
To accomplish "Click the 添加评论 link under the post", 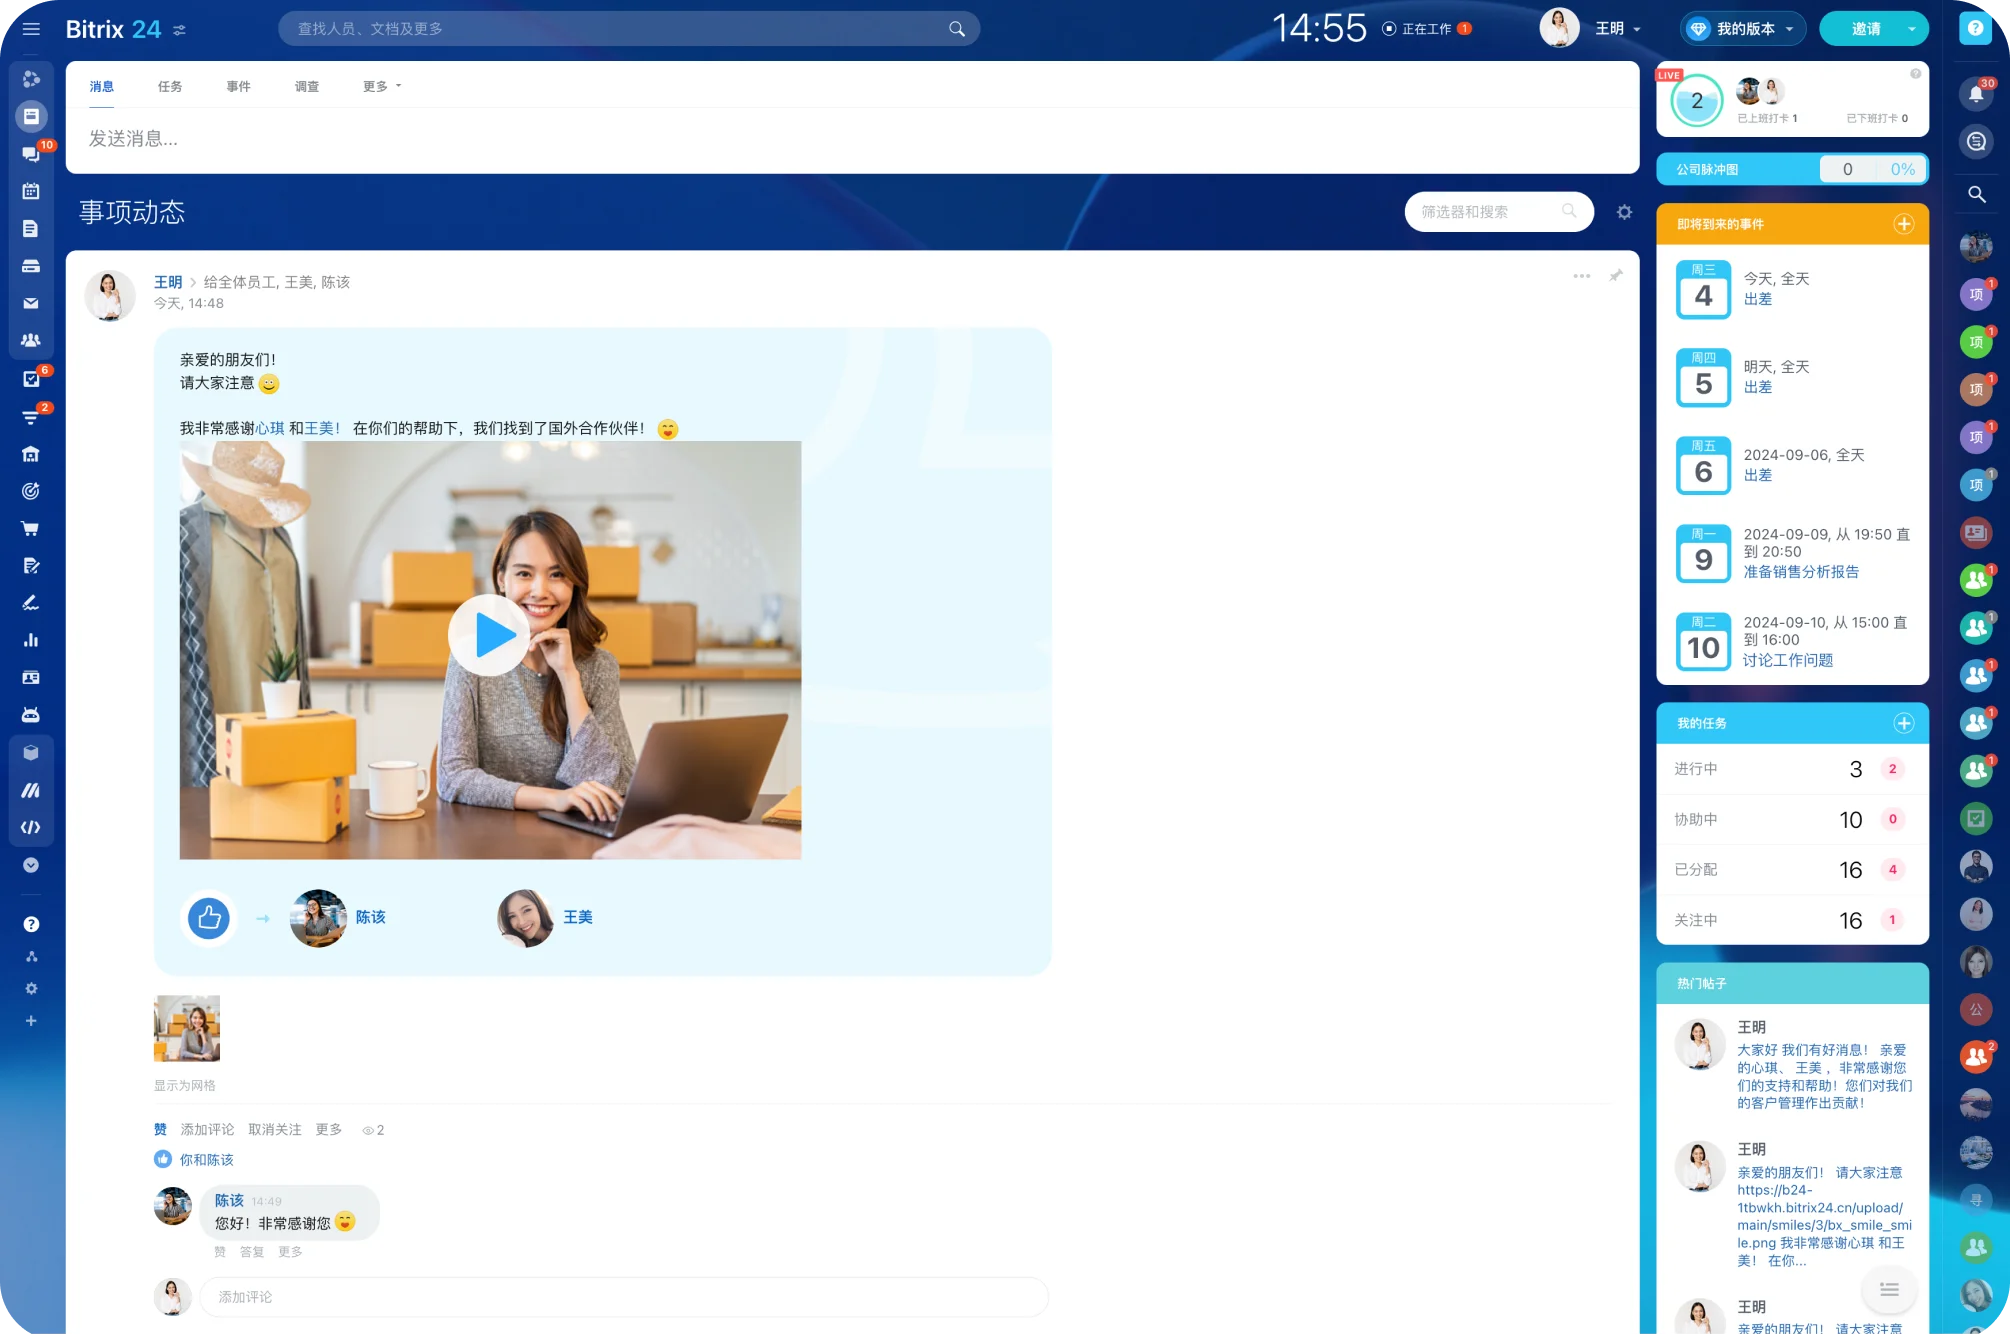I will (x=207, y=1130).
